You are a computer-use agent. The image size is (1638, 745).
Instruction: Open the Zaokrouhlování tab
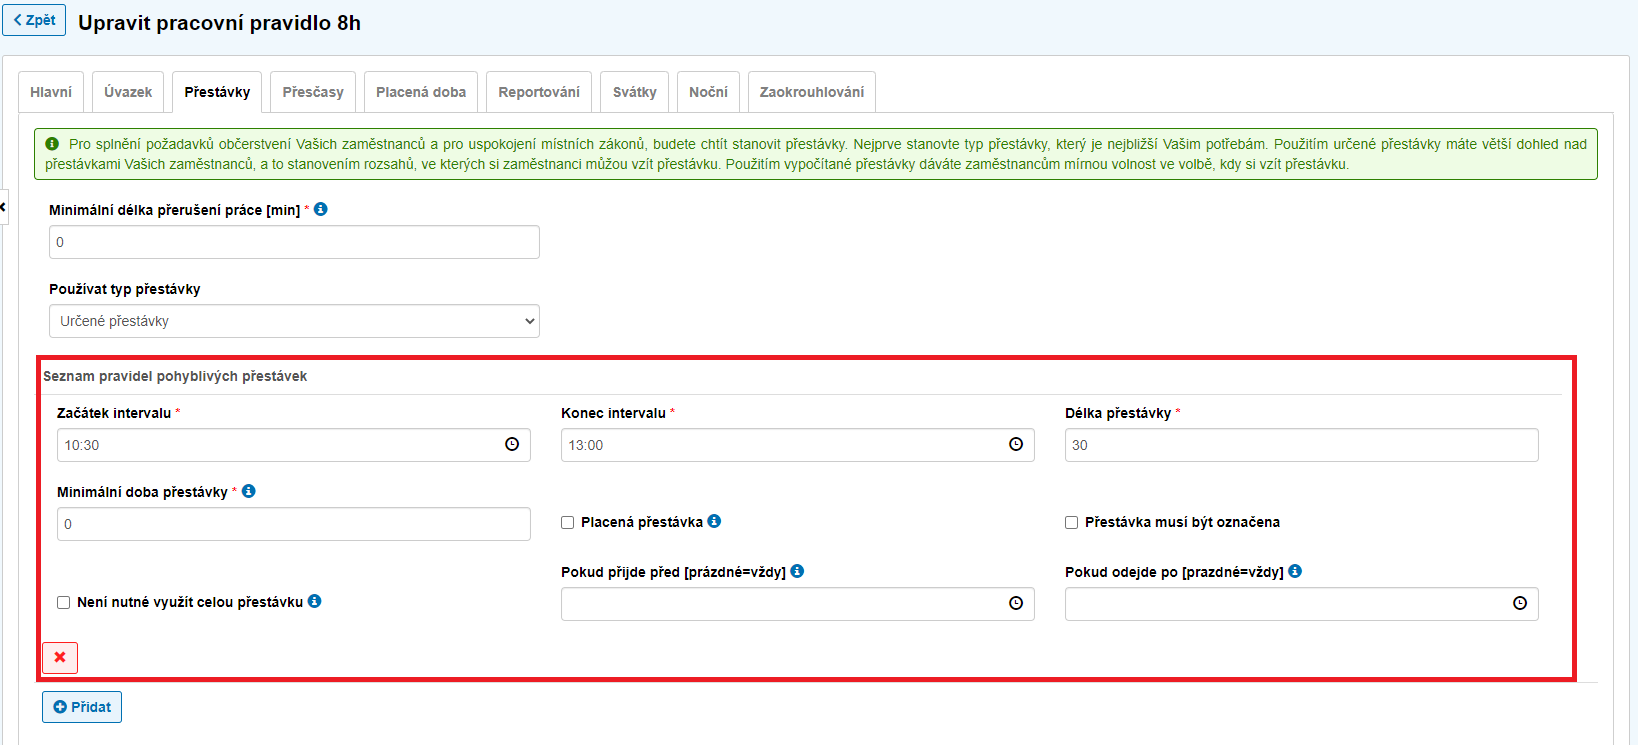click(x=811, y=92)
